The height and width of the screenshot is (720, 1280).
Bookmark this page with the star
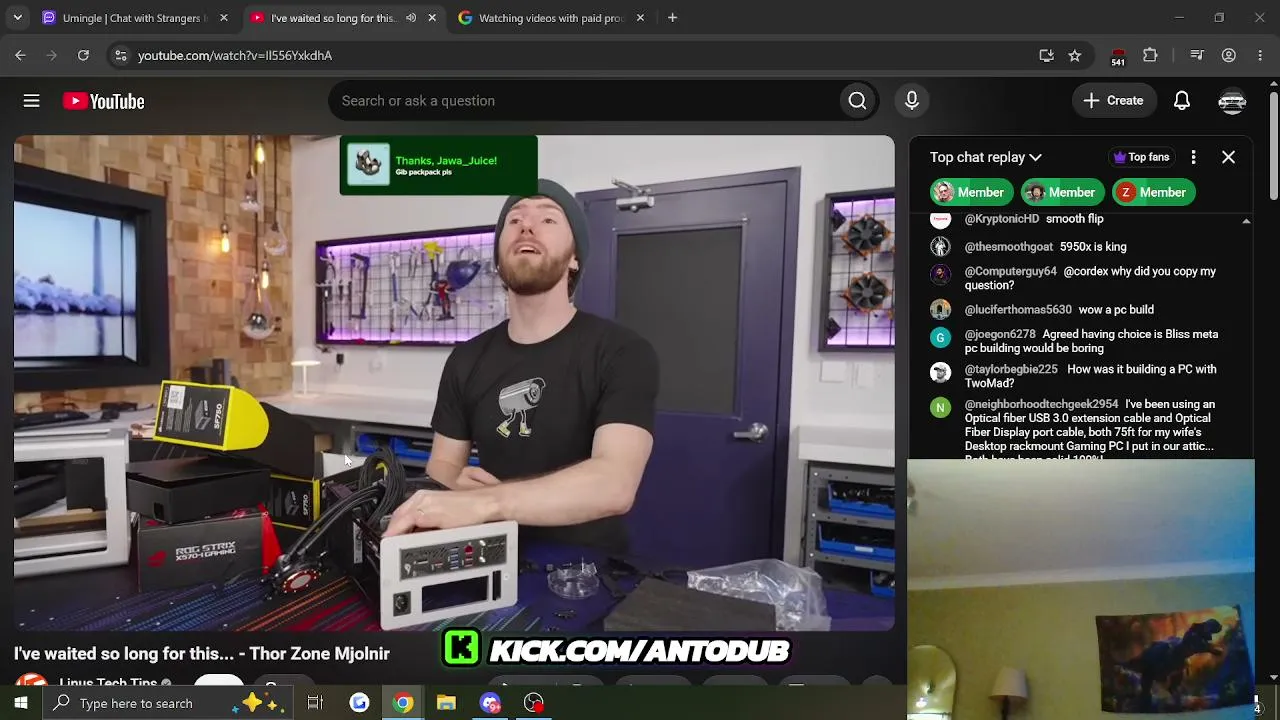point(1075,56)
